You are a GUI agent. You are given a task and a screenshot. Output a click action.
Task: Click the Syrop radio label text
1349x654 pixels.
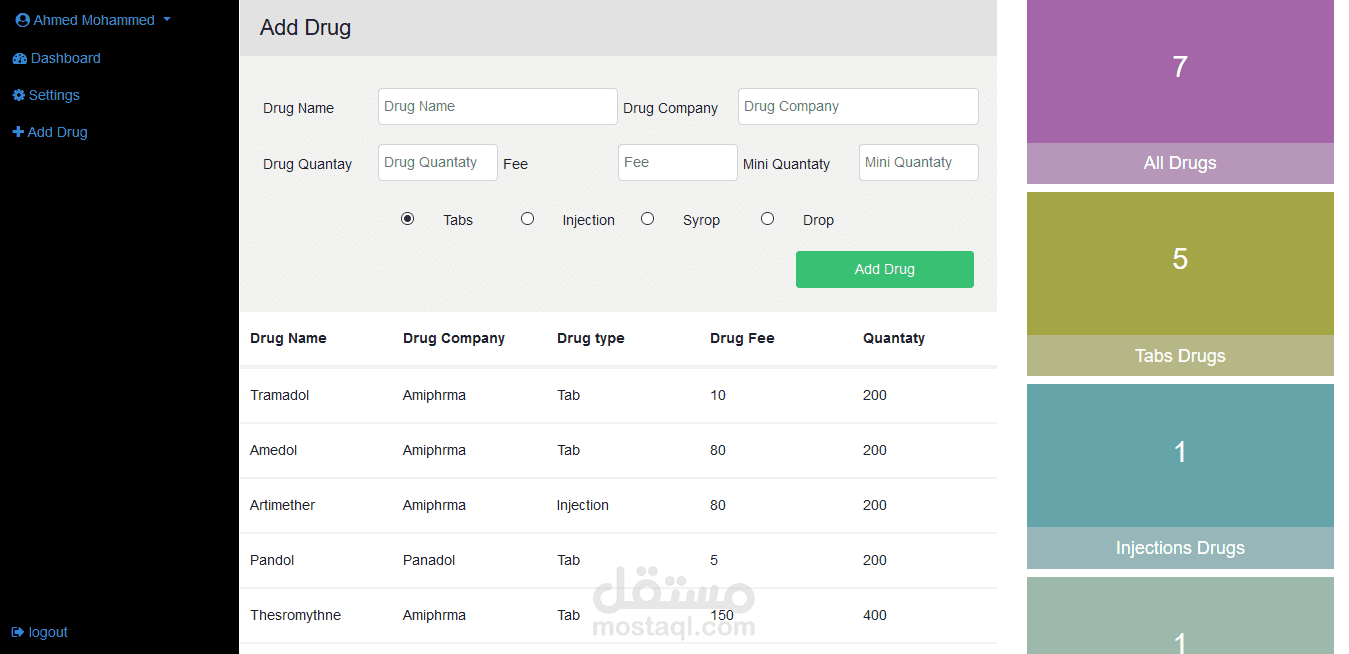click(701, 220)
